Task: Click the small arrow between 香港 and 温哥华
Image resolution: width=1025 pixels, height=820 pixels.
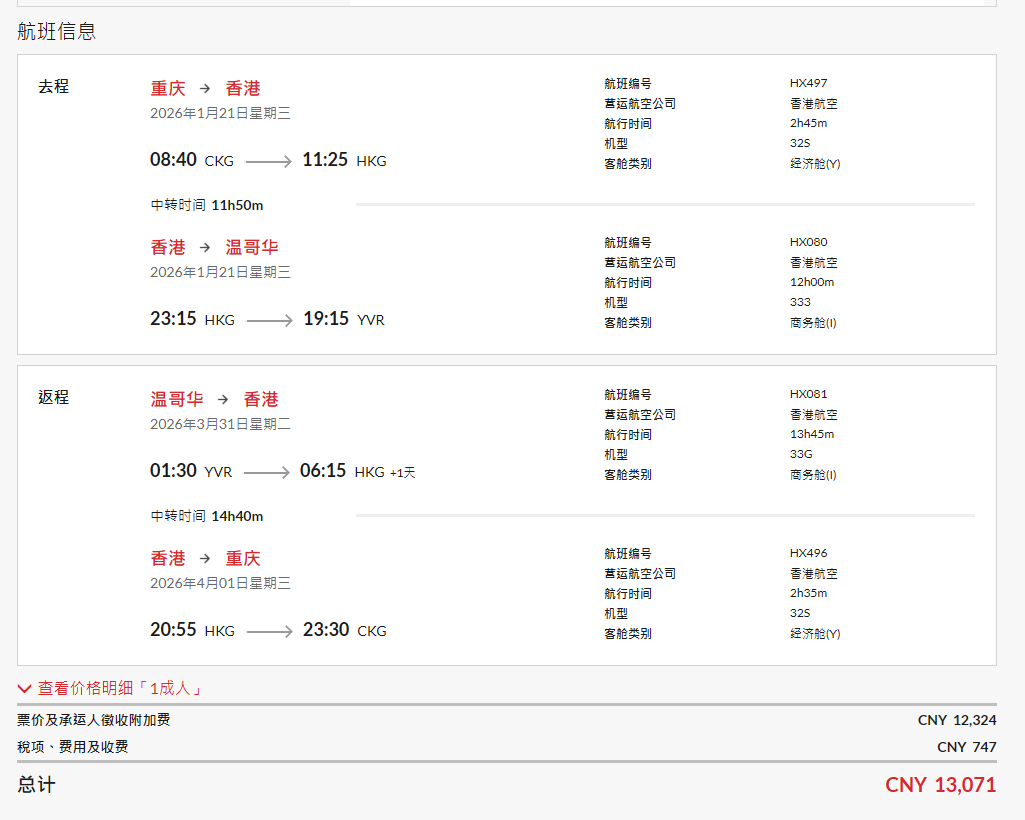Action: tap(205, 248)
